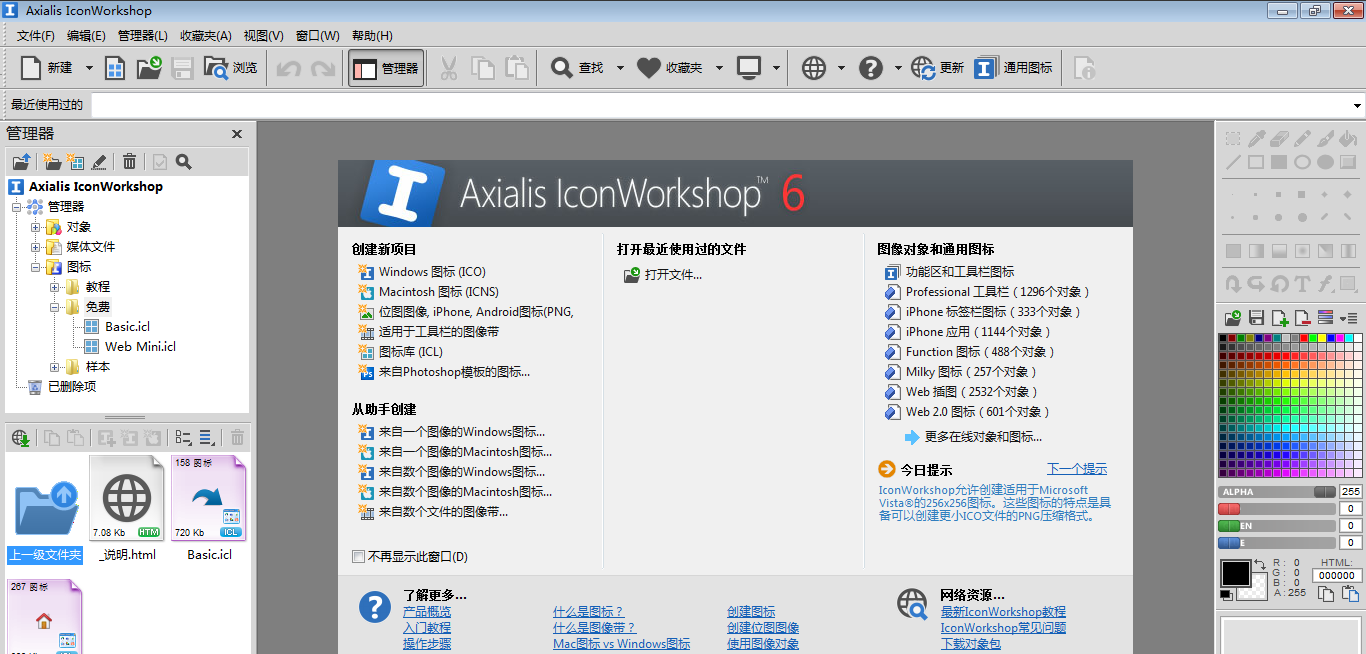
Task: Click the palette color bars icon
Action: [x=1326, y=318]
